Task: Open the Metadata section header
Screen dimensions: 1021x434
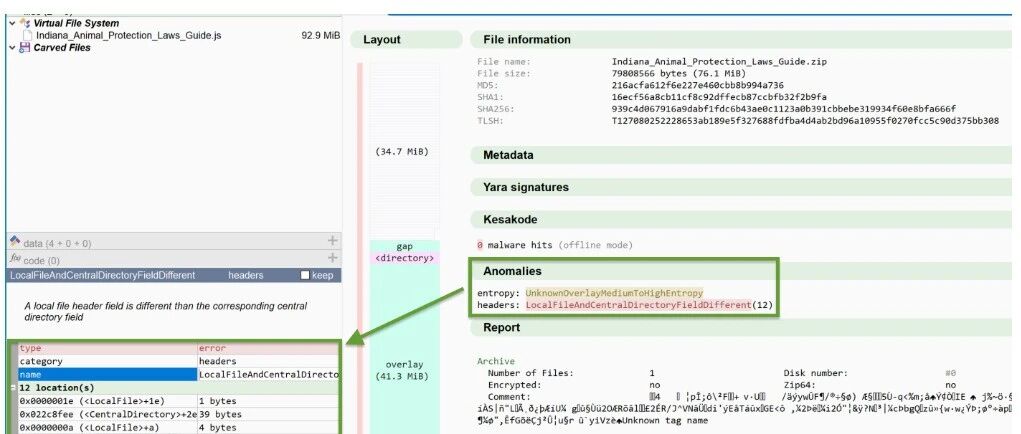Action: point(741,156)
